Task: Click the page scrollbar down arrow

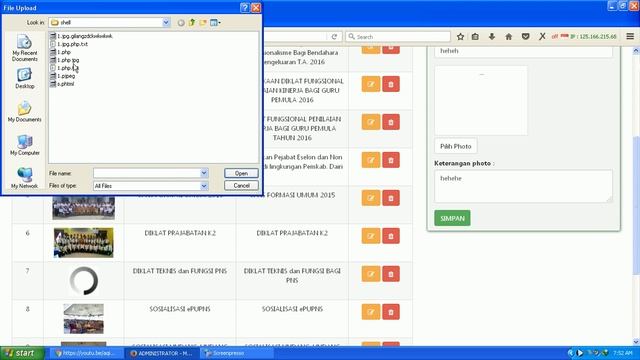Action: pos(636,342)
